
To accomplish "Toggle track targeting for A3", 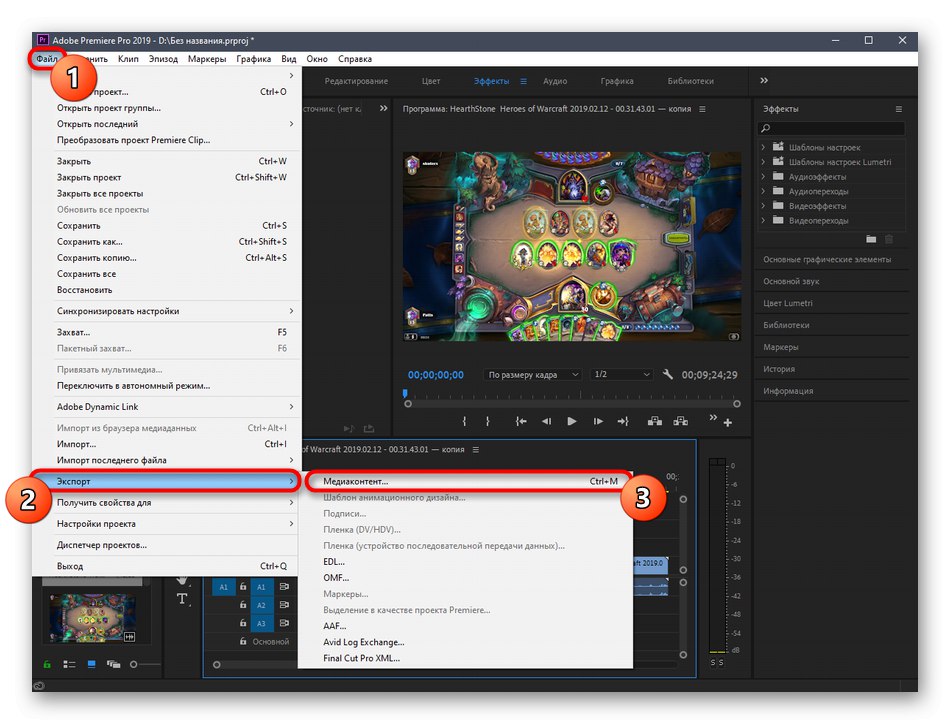I will pyautogui.click(x=262, y=623).
